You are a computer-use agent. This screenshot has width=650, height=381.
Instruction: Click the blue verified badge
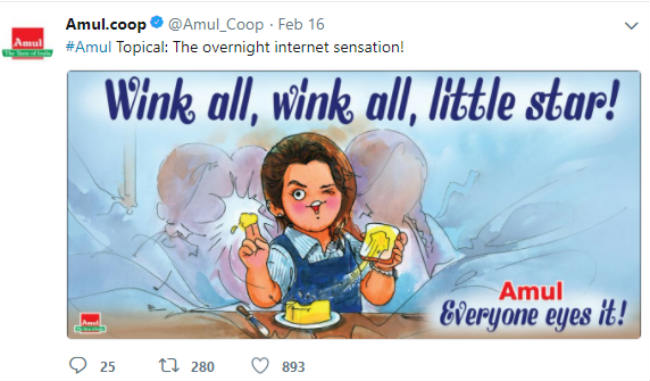pos(157,22)
